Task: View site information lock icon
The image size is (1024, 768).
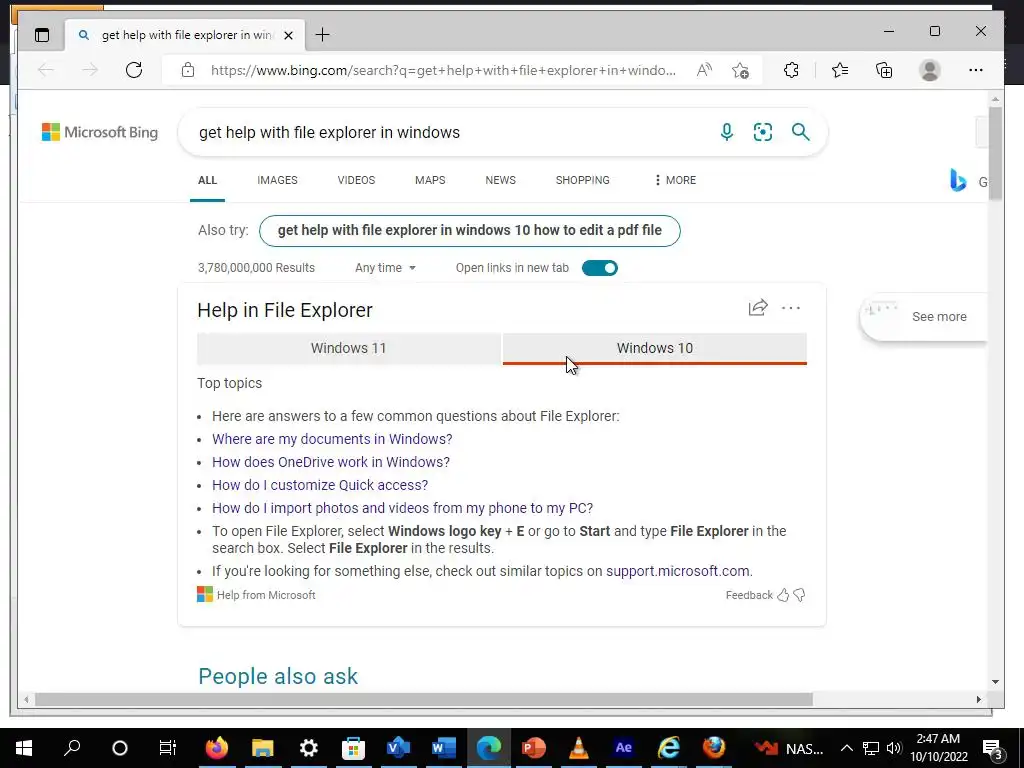Action: tap(188, 70)
